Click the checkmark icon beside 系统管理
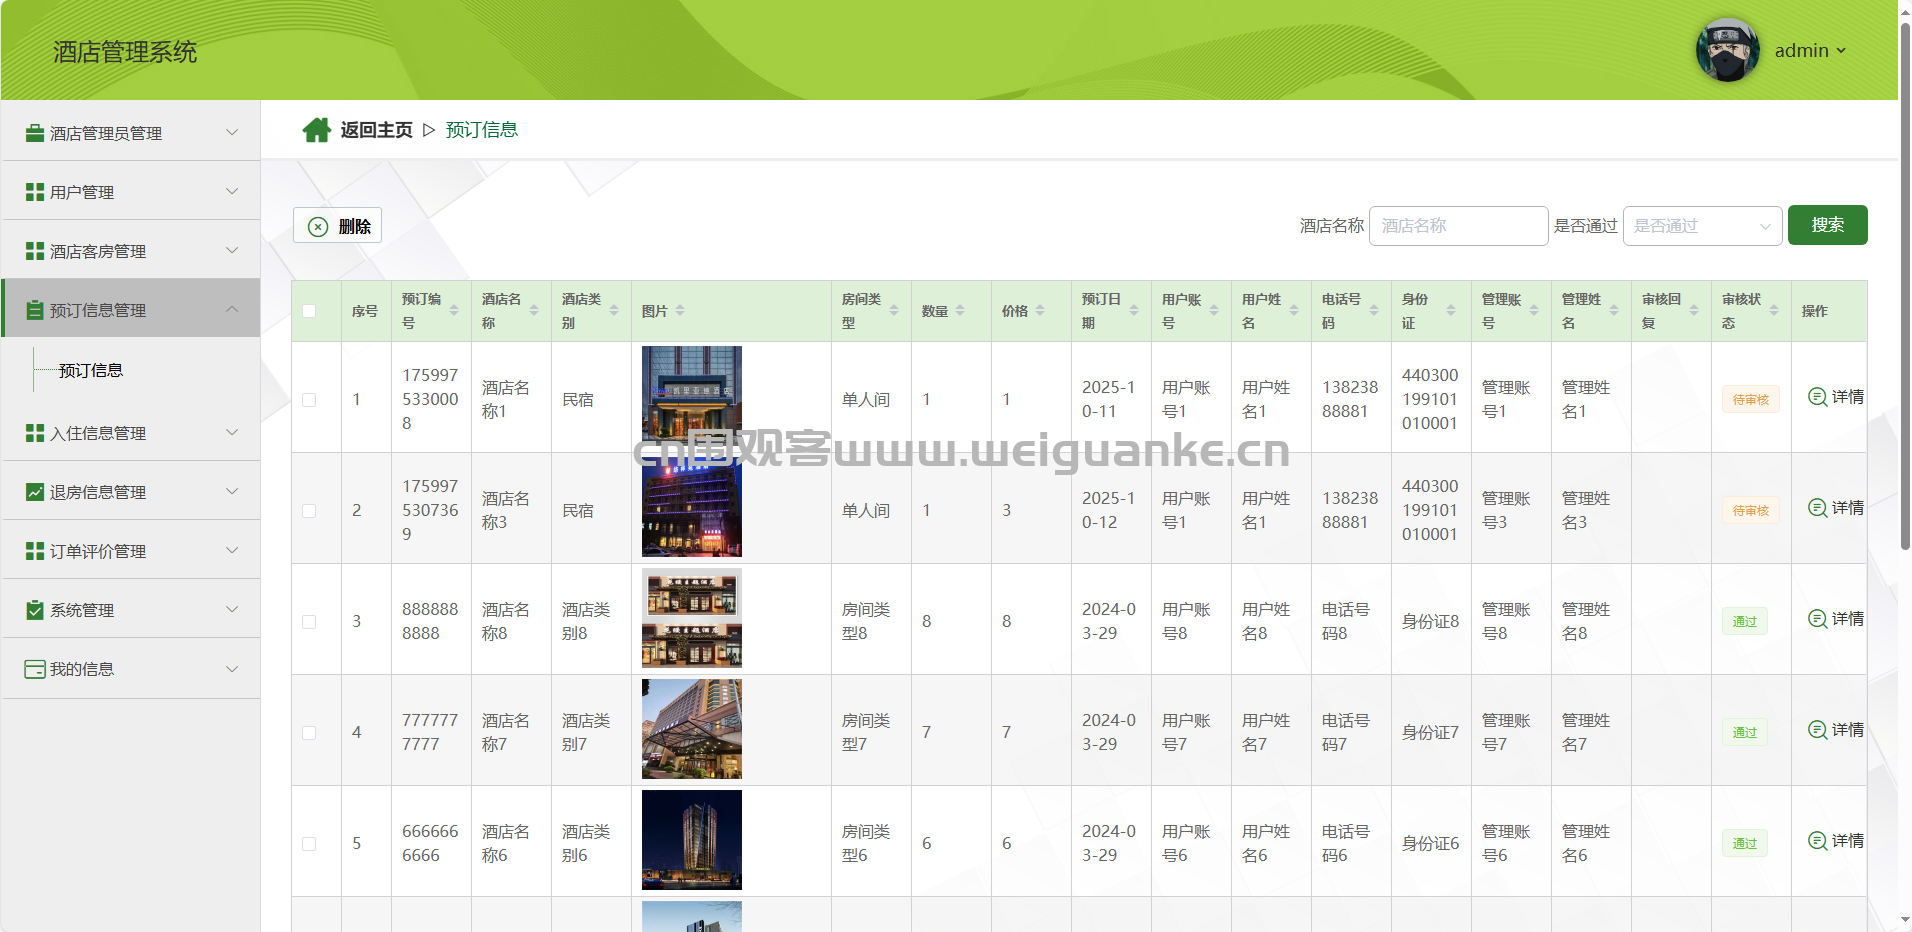The image size is (1912, 932). point(35,610)
